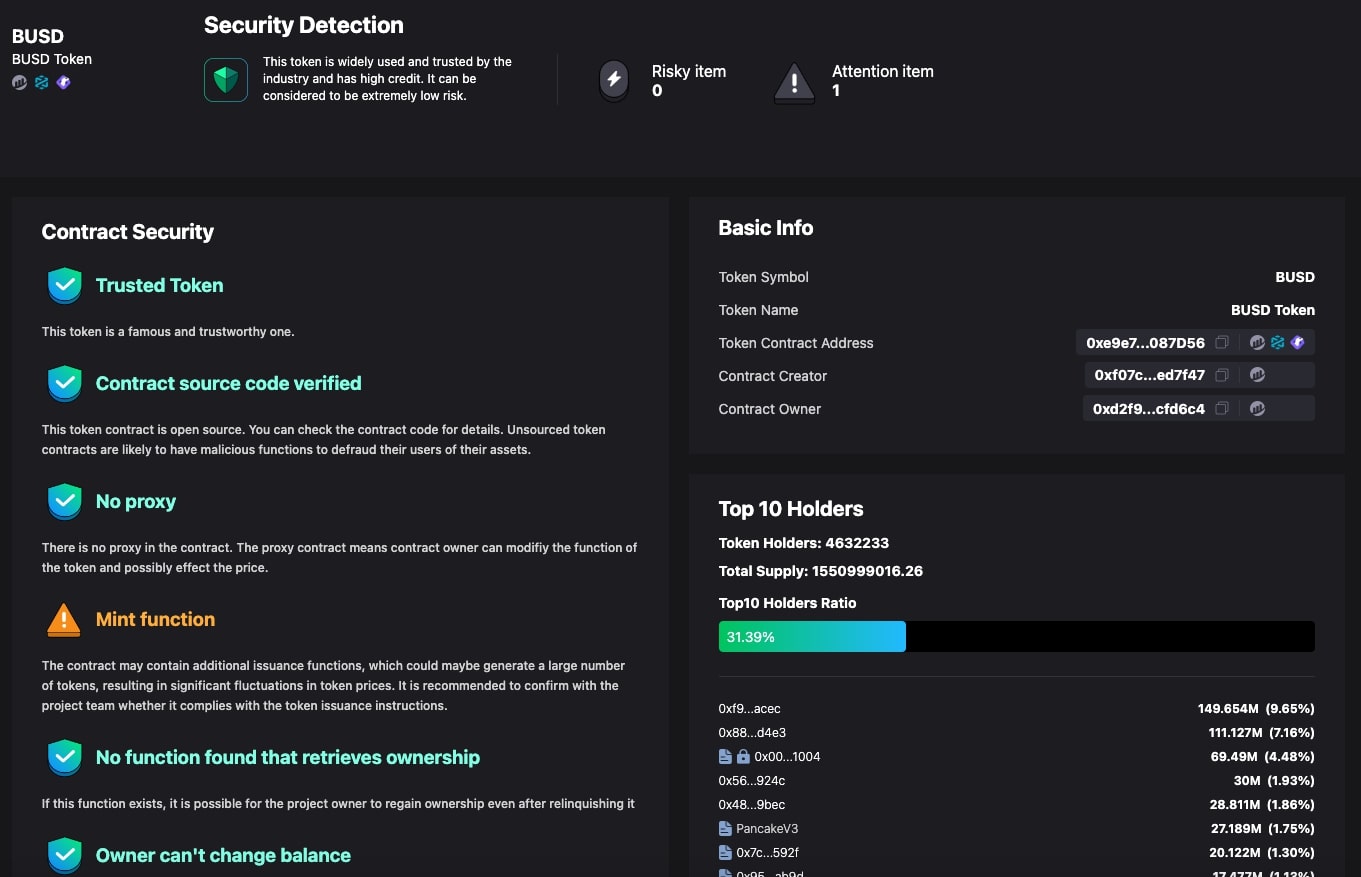The height and width of the screenshot is (877, 1361).
Task: Click the Top10 Holders Ratio bar at 31.39%
Action: coord(1017,637)
